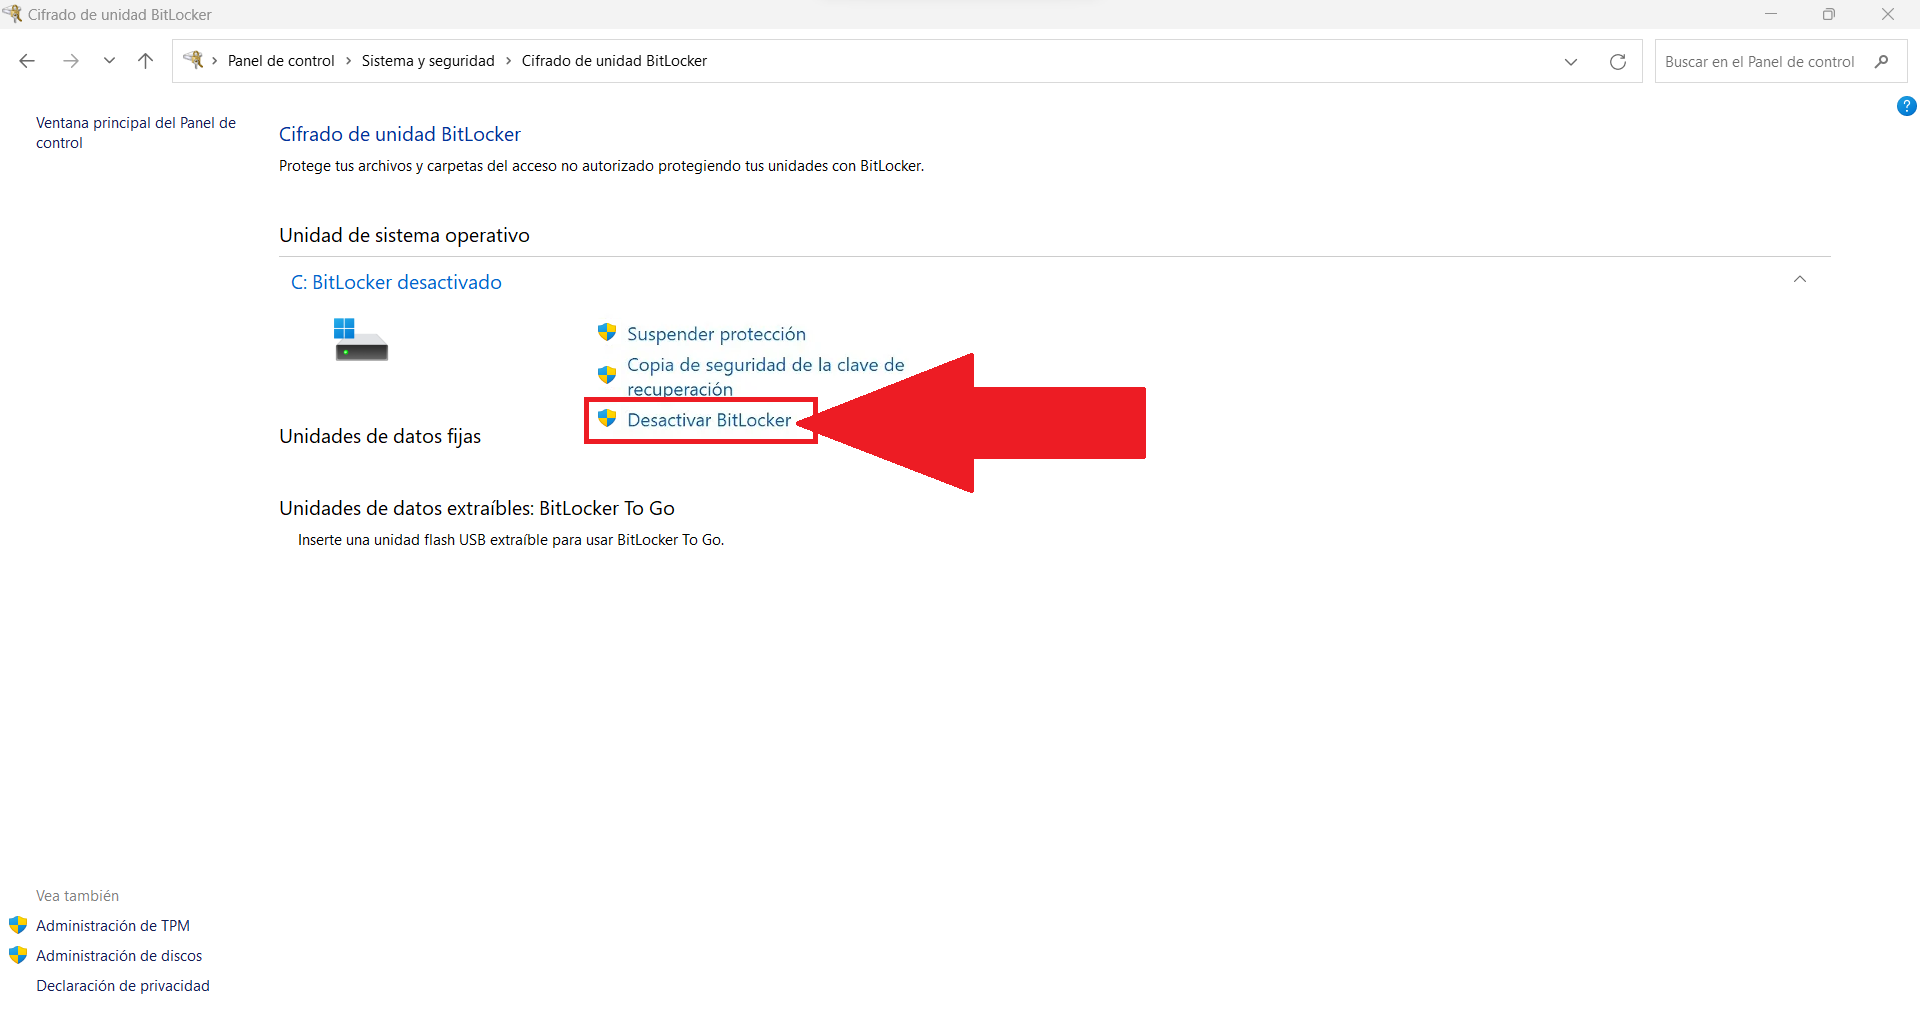Click 'Cifrado de unidad BitLocker' page title
This screenshot has height=1014, width=1920.
click(x=400, y=134)
